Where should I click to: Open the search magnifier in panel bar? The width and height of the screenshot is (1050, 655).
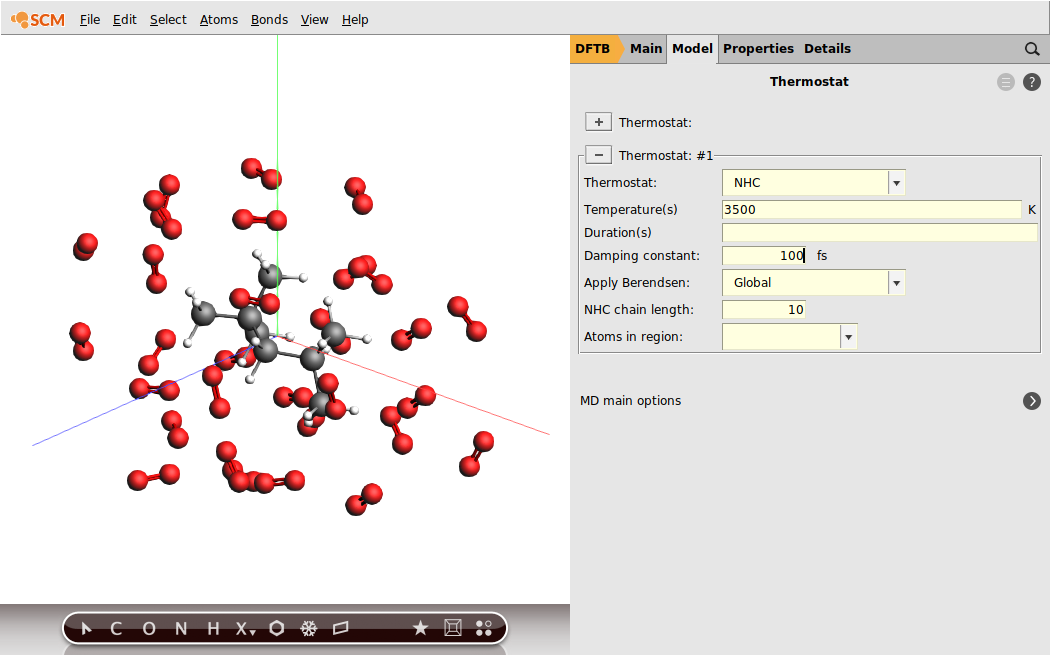pos(1032,49)
